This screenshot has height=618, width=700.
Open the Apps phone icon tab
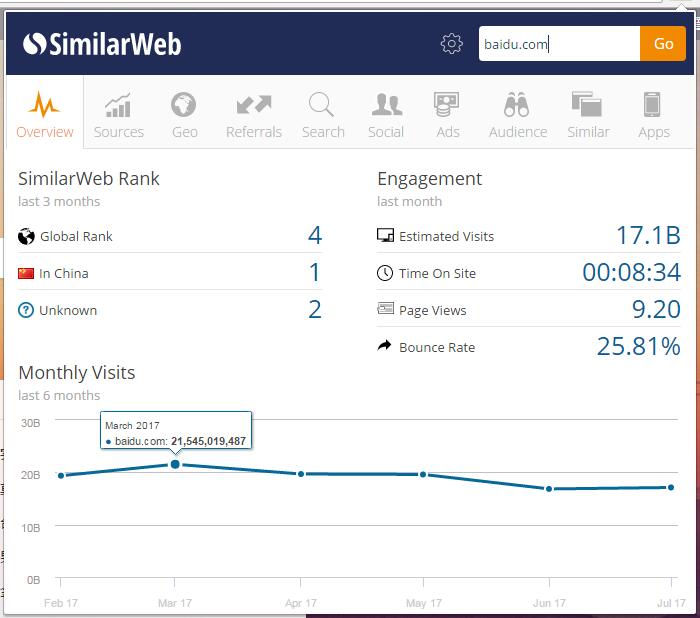[653, 115]
